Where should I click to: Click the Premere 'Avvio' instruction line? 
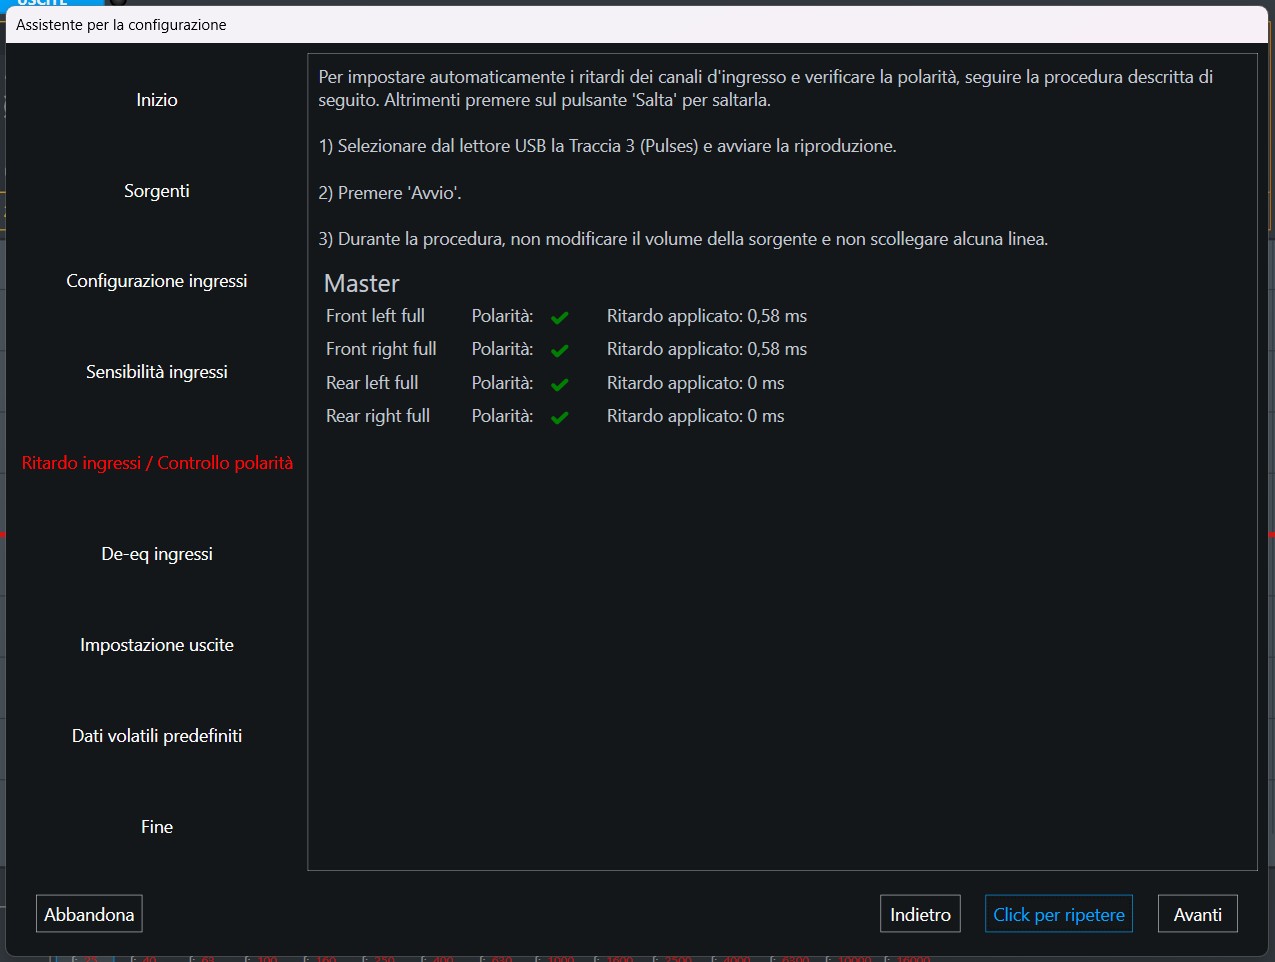tap(390, 193)
